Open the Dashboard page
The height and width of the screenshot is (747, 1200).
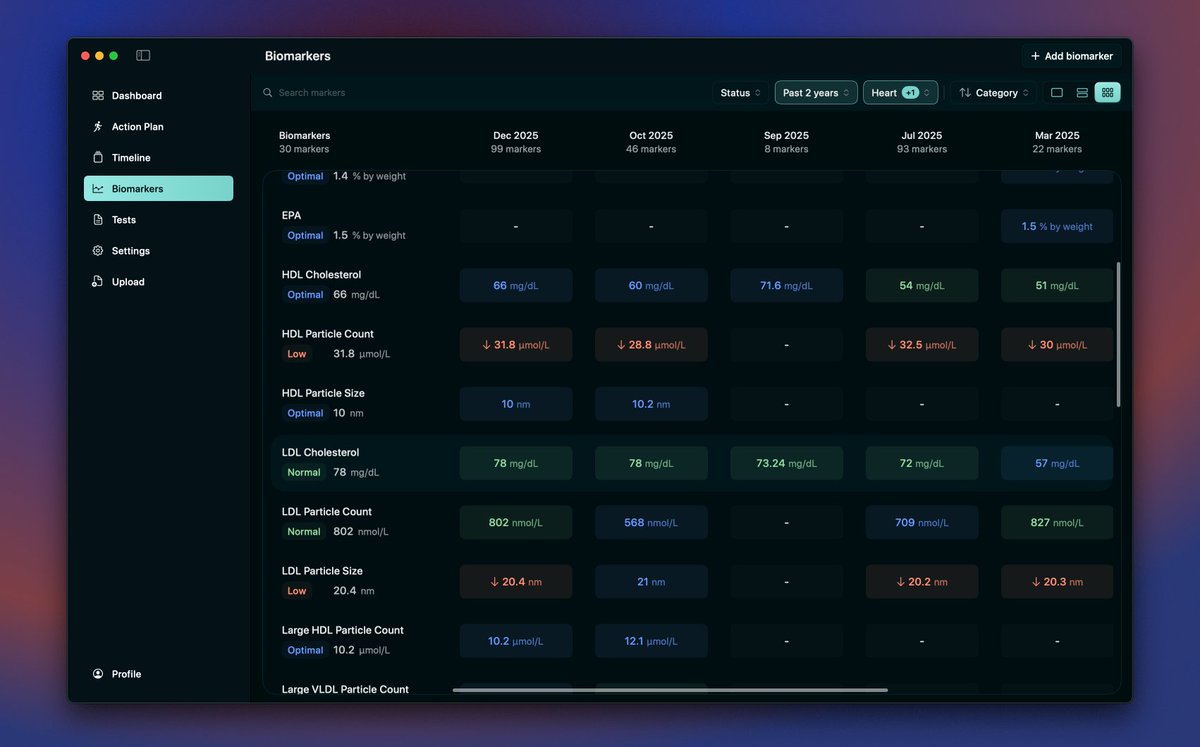click(158, 96)
